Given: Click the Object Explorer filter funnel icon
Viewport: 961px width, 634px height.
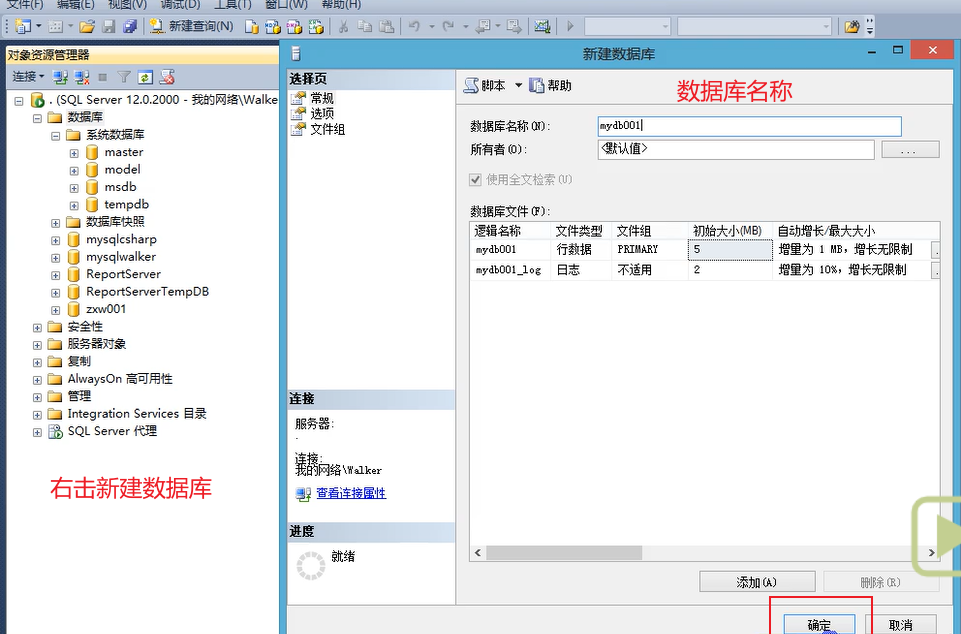Looking at the screenshot, I should pyautogui.click(x=124, y=77).
